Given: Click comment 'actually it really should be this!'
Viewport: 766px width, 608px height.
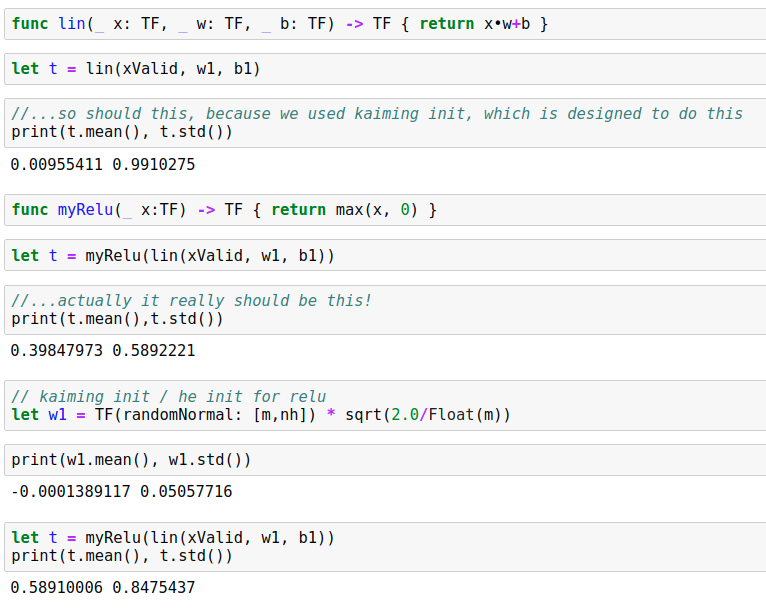Looking at the screenshot, I should [x=191, y=301].
